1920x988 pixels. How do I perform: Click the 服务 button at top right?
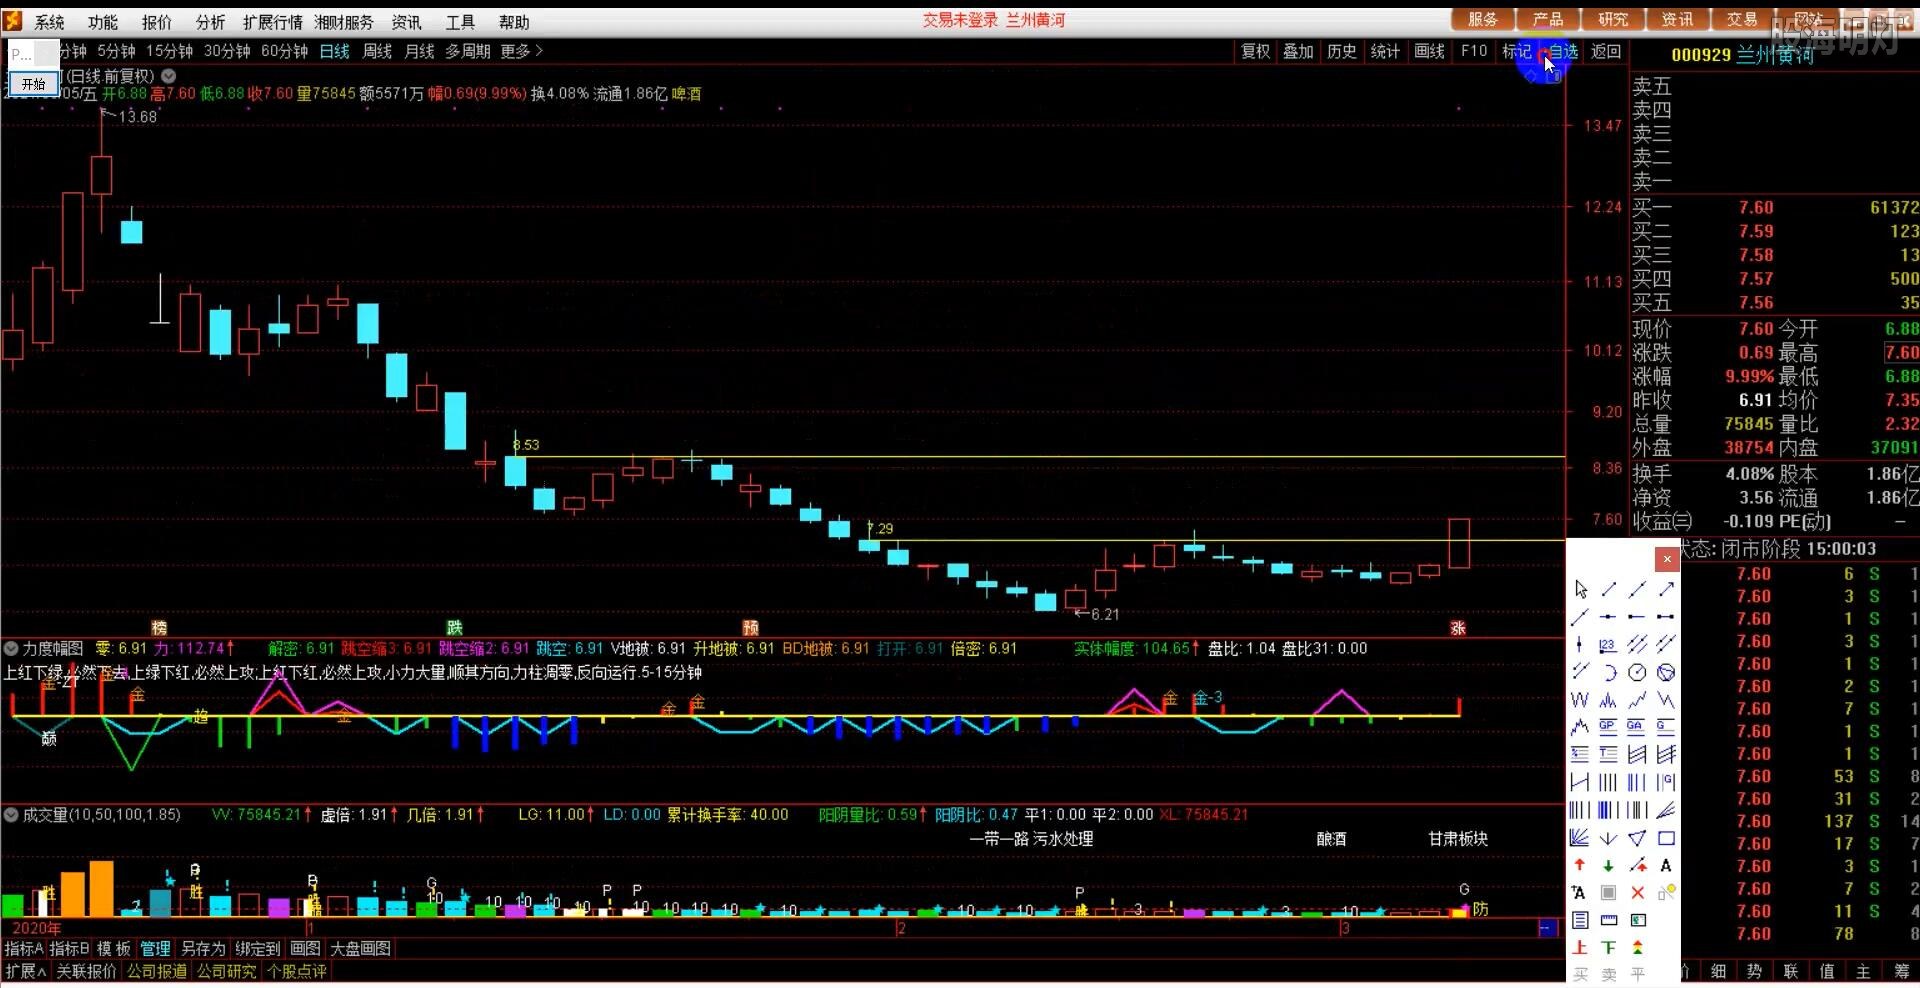click(x=1483, y=19)
